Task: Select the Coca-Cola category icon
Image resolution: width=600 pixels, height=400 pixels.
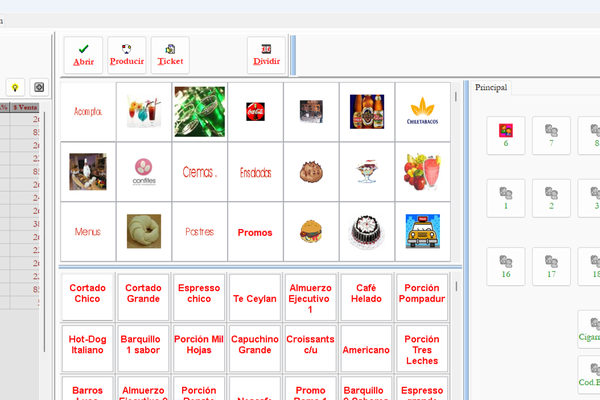Action: pos(255,112)
